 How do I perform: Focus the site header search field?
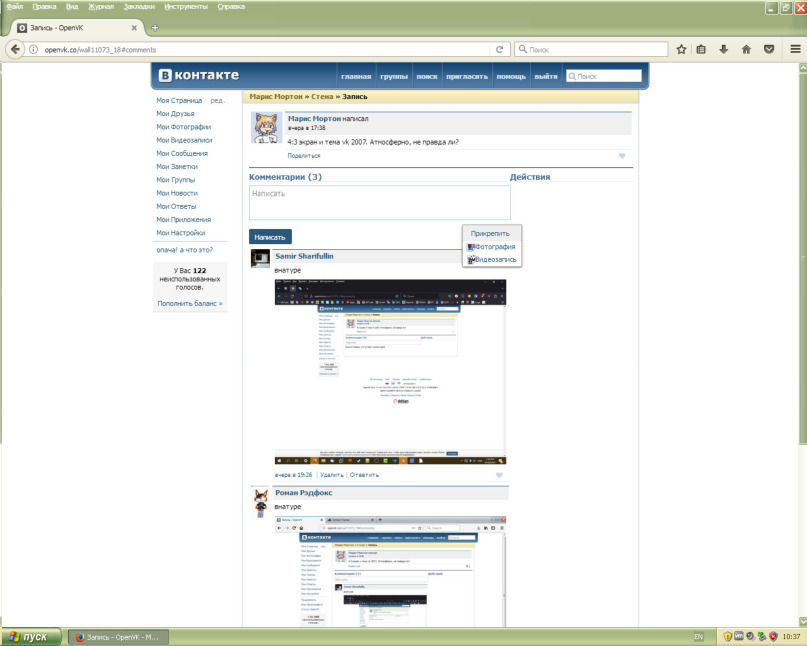(604, 76)
